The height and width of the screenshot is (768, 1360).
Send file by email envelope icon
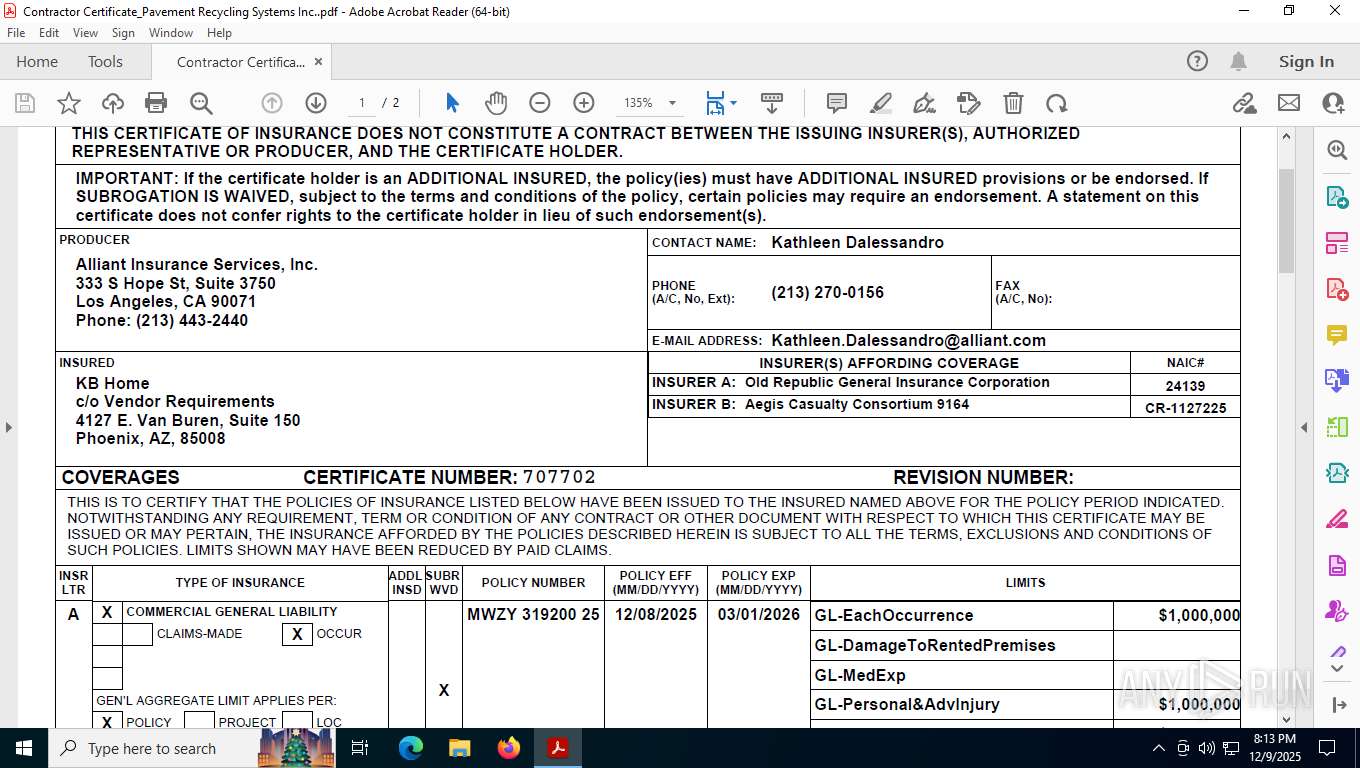(x=1289, y=103)
